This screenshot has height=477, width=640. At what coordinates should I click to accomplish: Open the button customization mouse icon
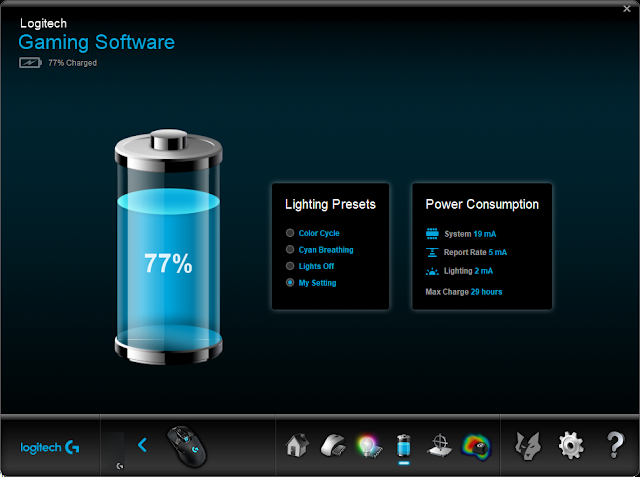coord(333,445)
